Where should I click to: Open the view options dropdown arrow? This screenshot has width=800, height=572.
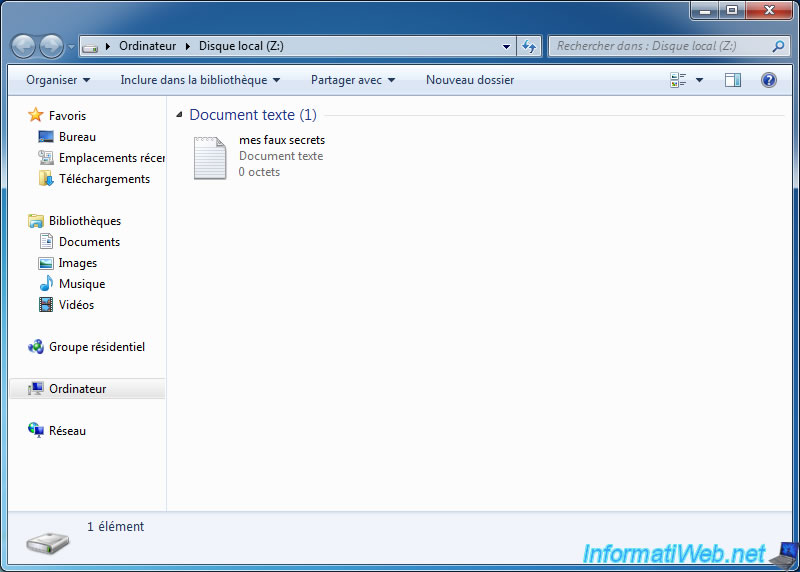pos(699,80)
